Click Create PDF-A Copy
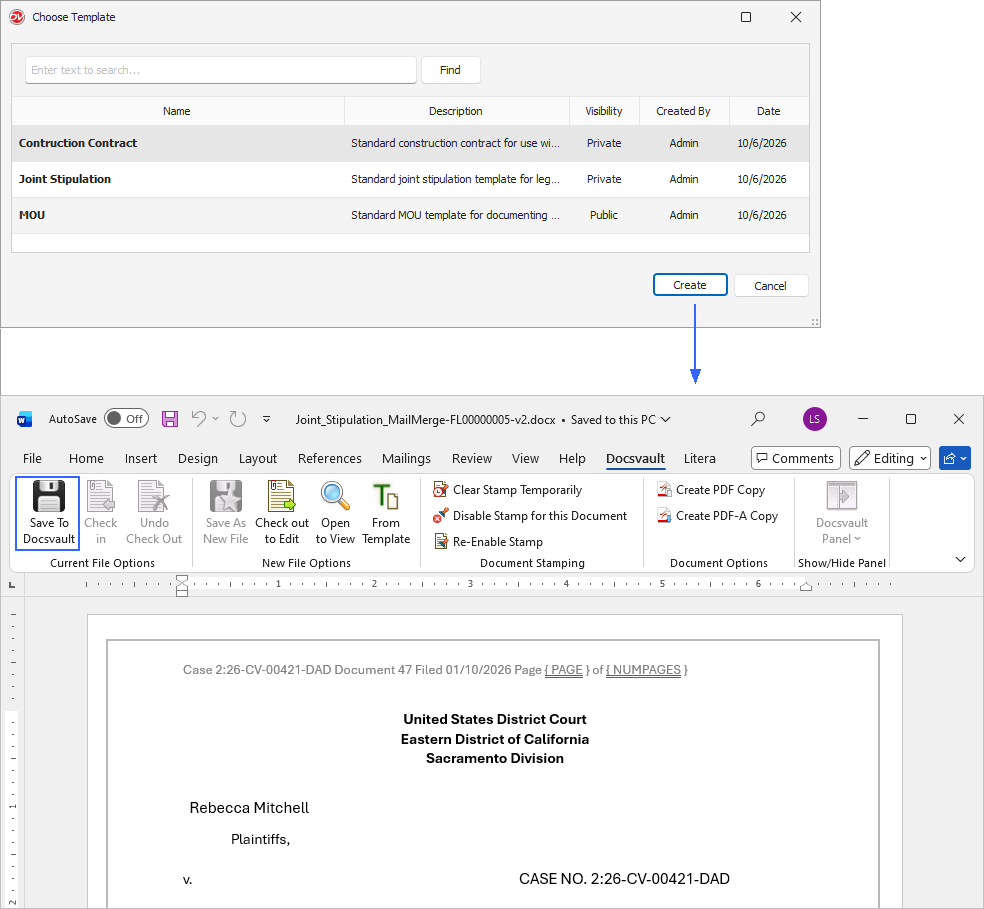 [x=717, y=516]
